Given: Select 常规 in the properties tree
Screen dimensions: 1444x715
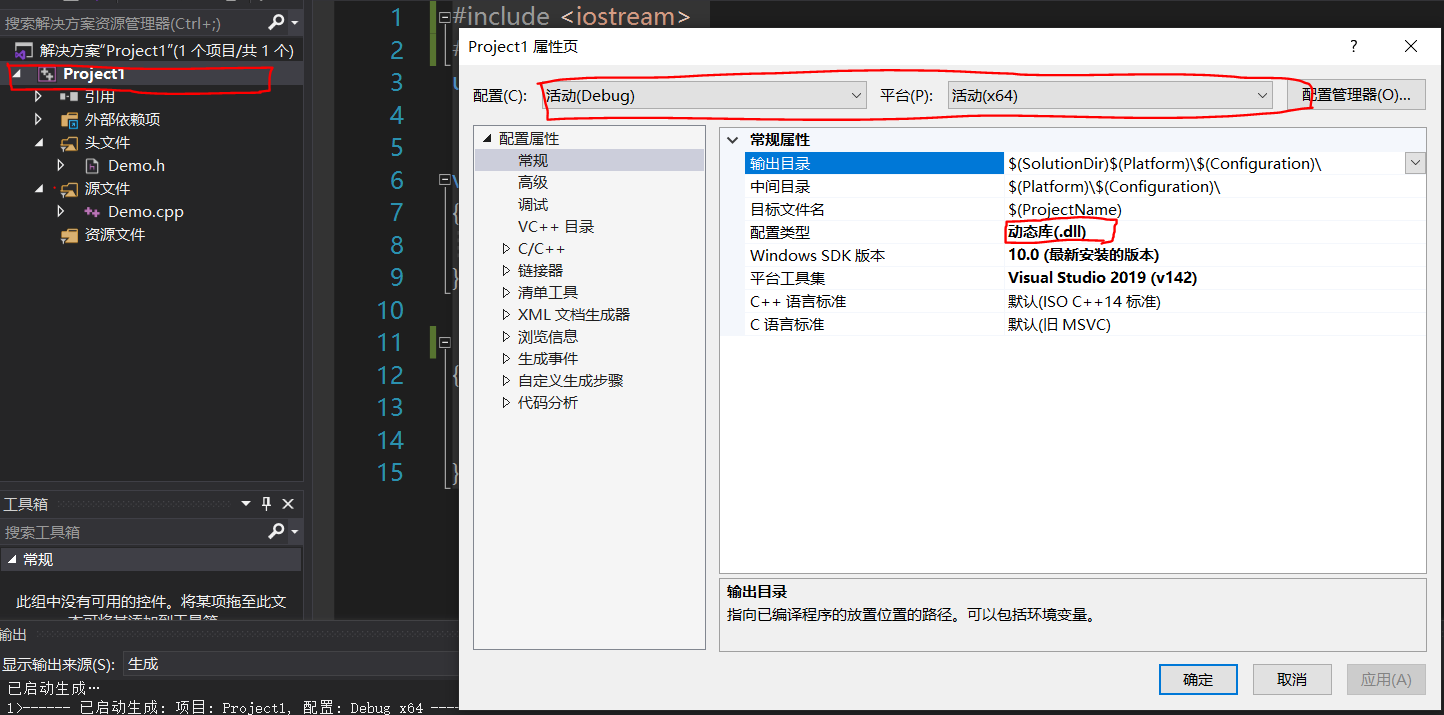Looking at the screenshot, I should [533, 161].
